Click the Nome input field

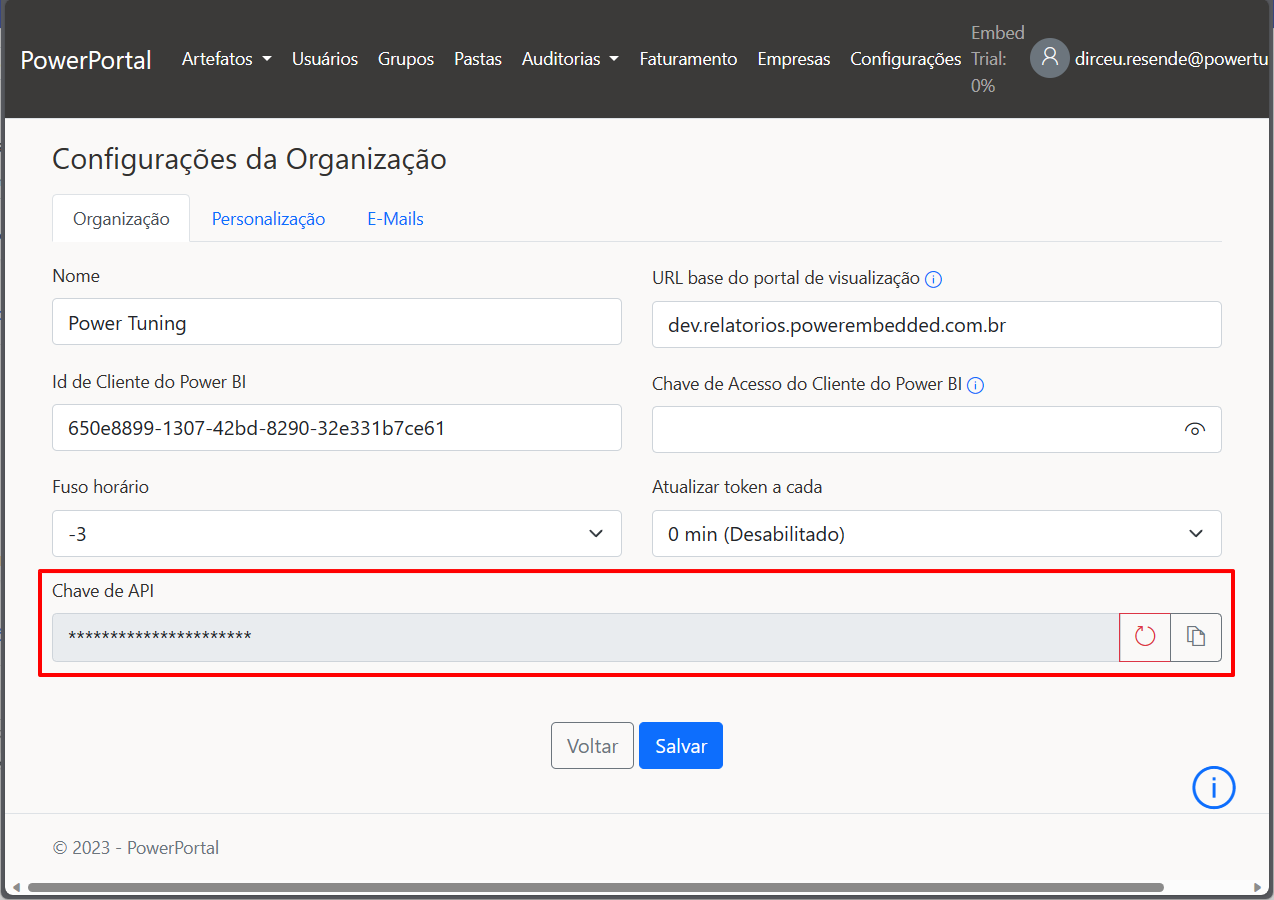336,323
